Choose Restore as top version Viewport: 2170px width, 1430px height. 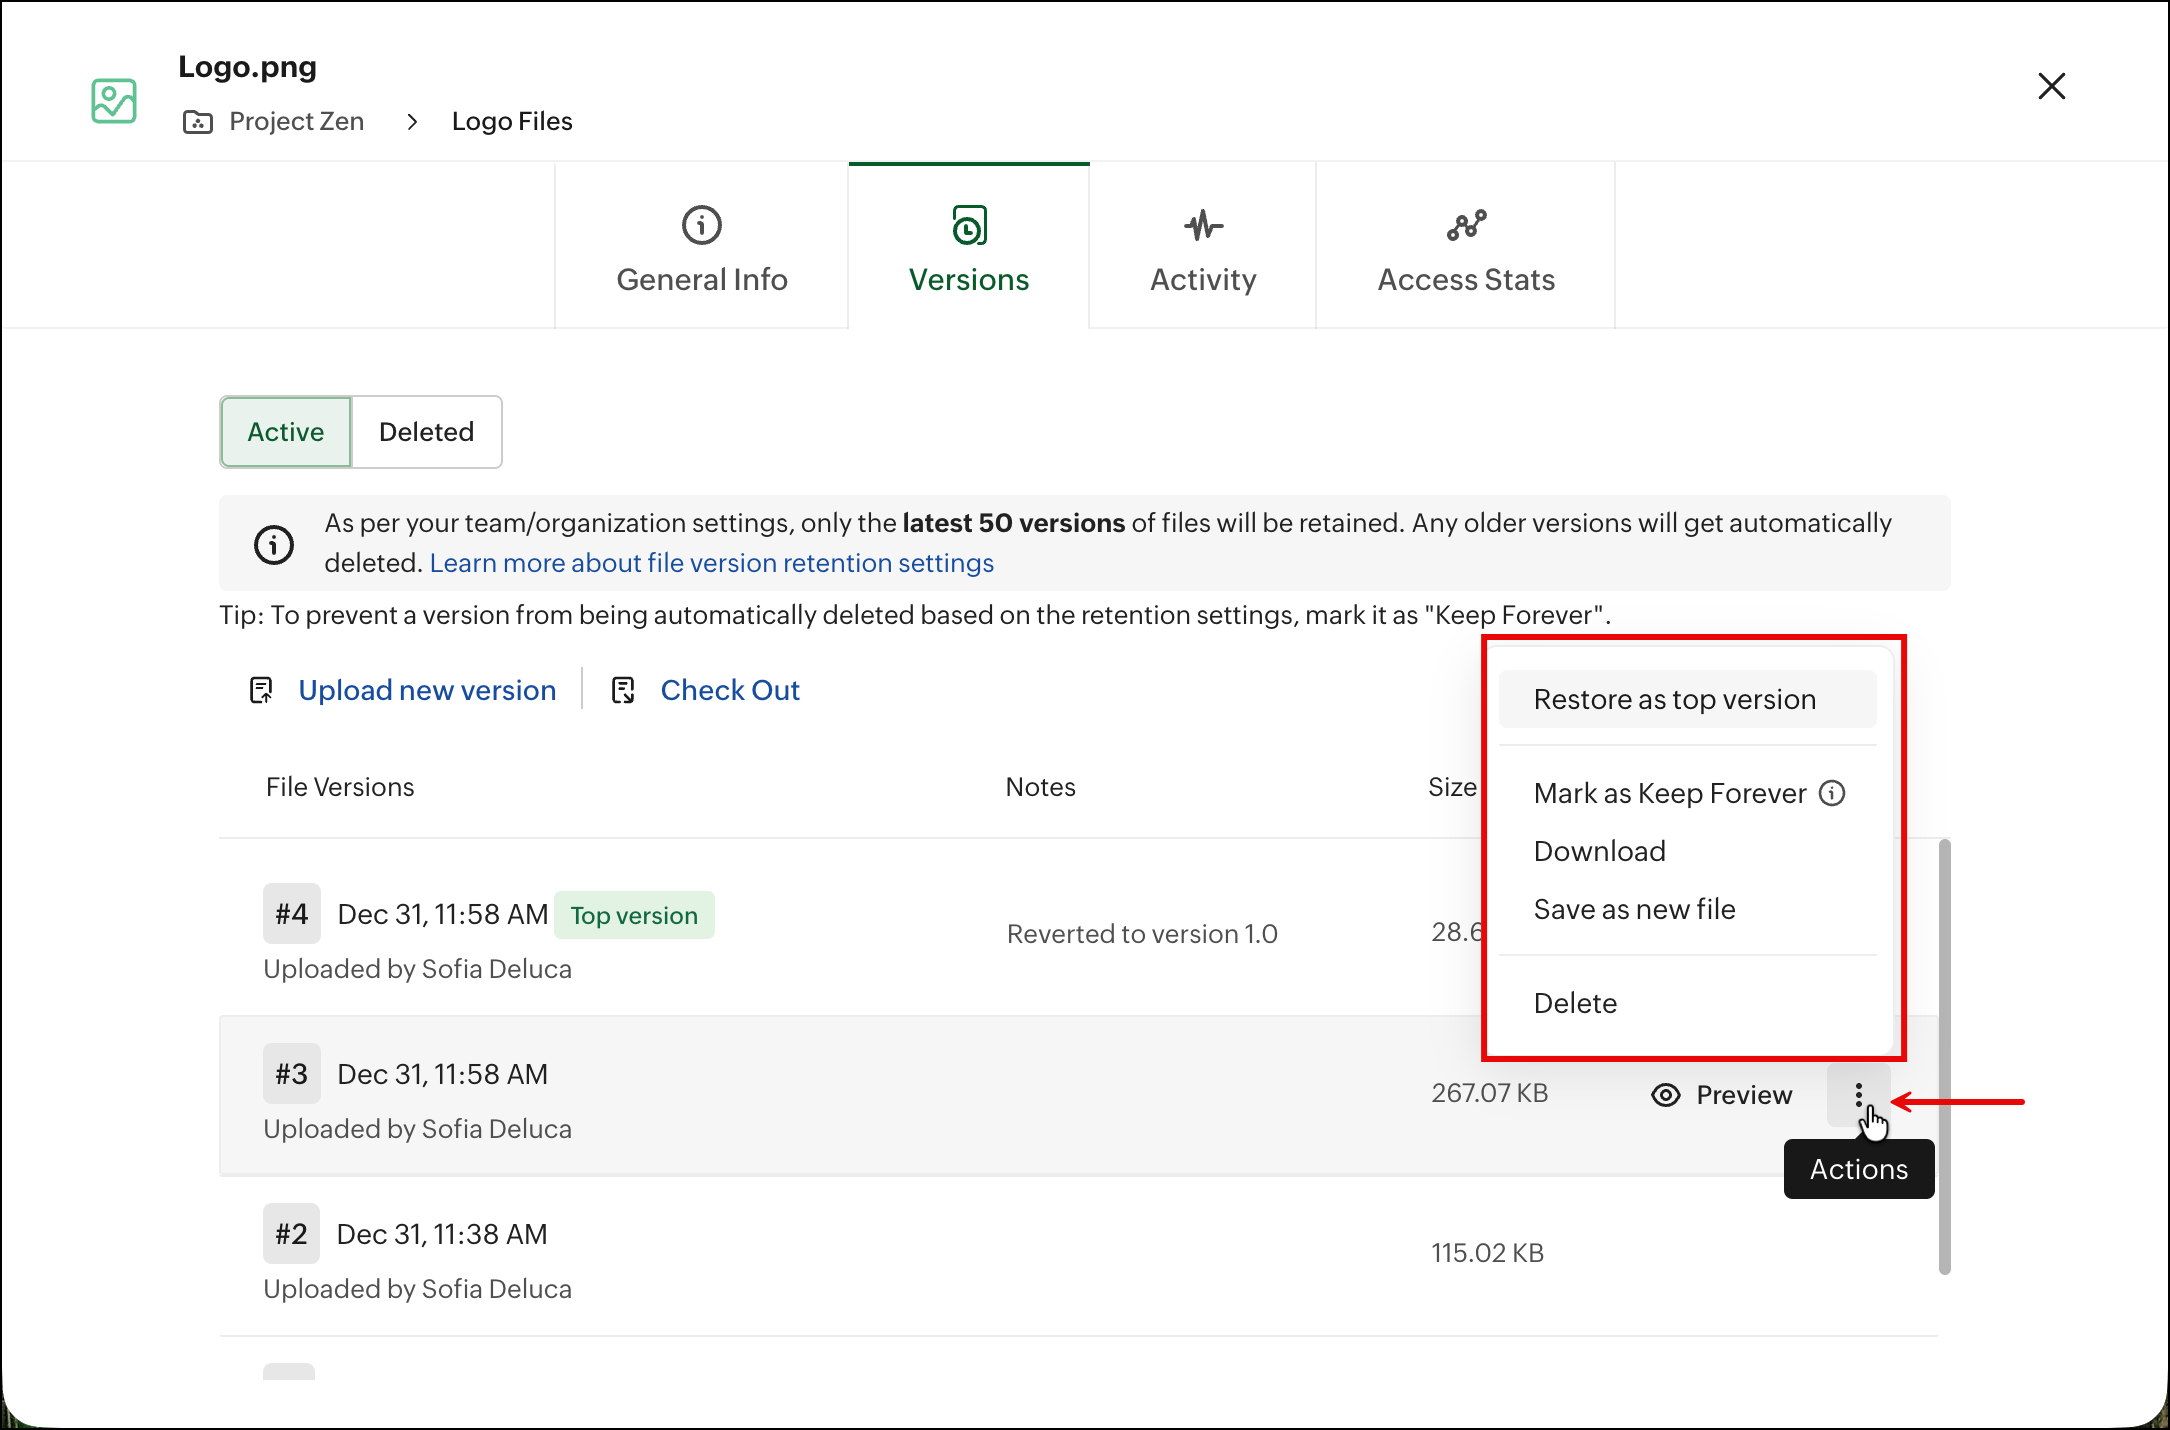pos(1675,699)
